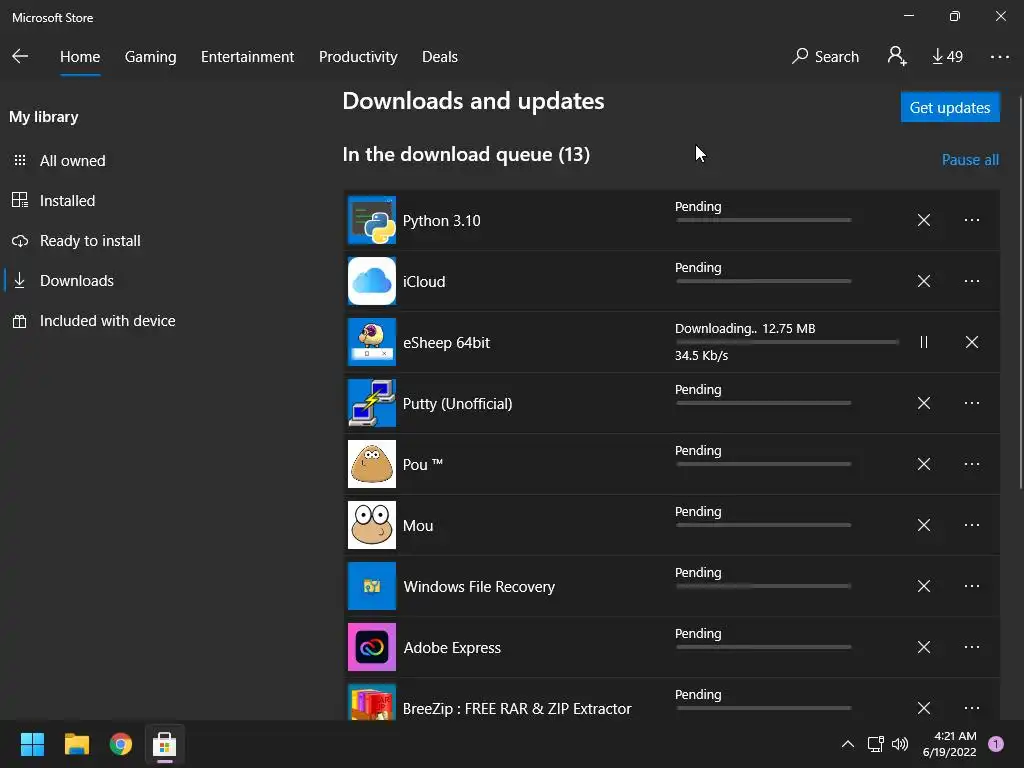
Task: Cancel the iCloud download
Action: tap(923, 281)
